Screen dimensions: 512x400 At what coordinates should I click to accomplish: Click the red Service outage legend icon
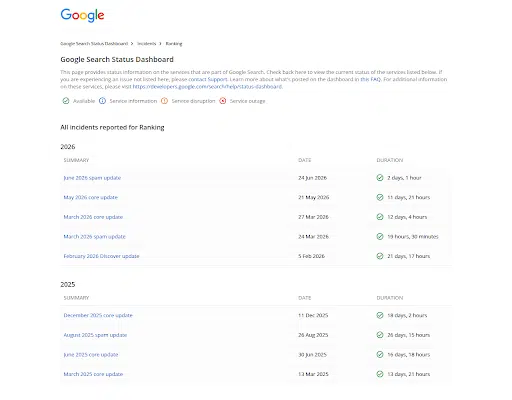(x=223, y=101)
